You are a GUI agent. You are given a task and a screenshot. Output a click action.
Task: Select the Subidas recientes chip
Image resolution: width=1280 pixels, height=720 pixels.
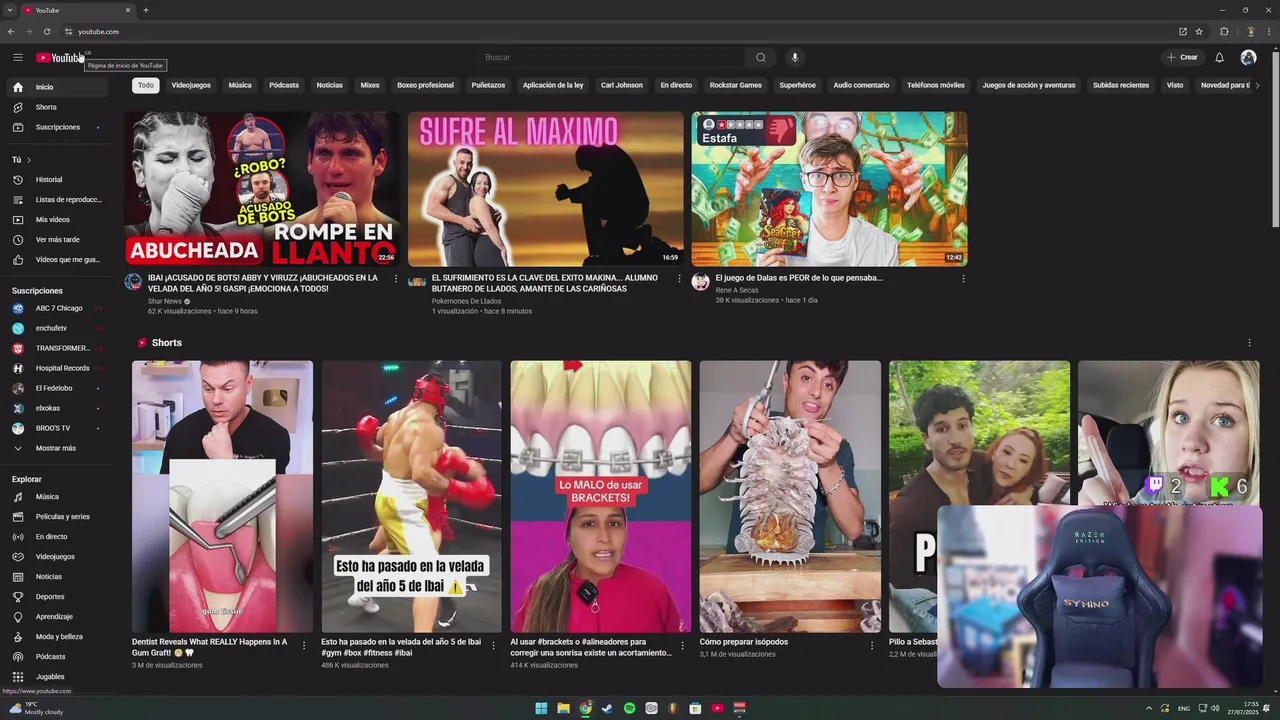1121,85
